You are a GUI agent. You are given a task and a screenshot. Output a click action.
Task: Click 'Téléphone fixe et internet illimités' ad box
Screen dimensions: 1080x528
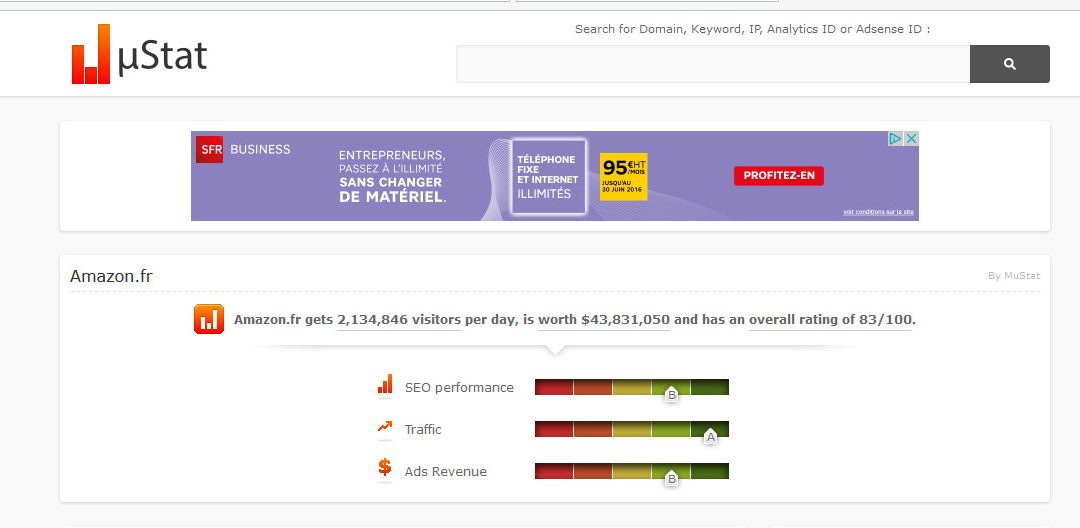(548, 176)
